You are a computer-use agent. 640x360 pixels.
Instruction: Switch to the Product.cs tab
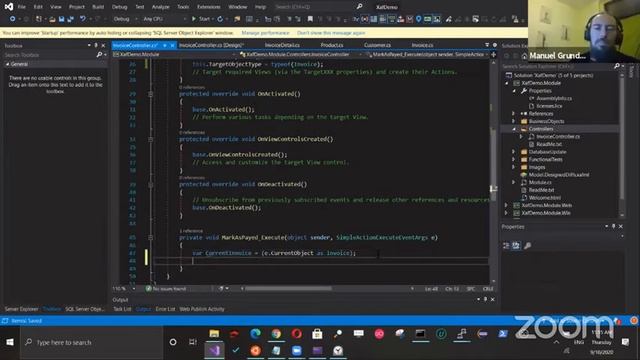332,45
